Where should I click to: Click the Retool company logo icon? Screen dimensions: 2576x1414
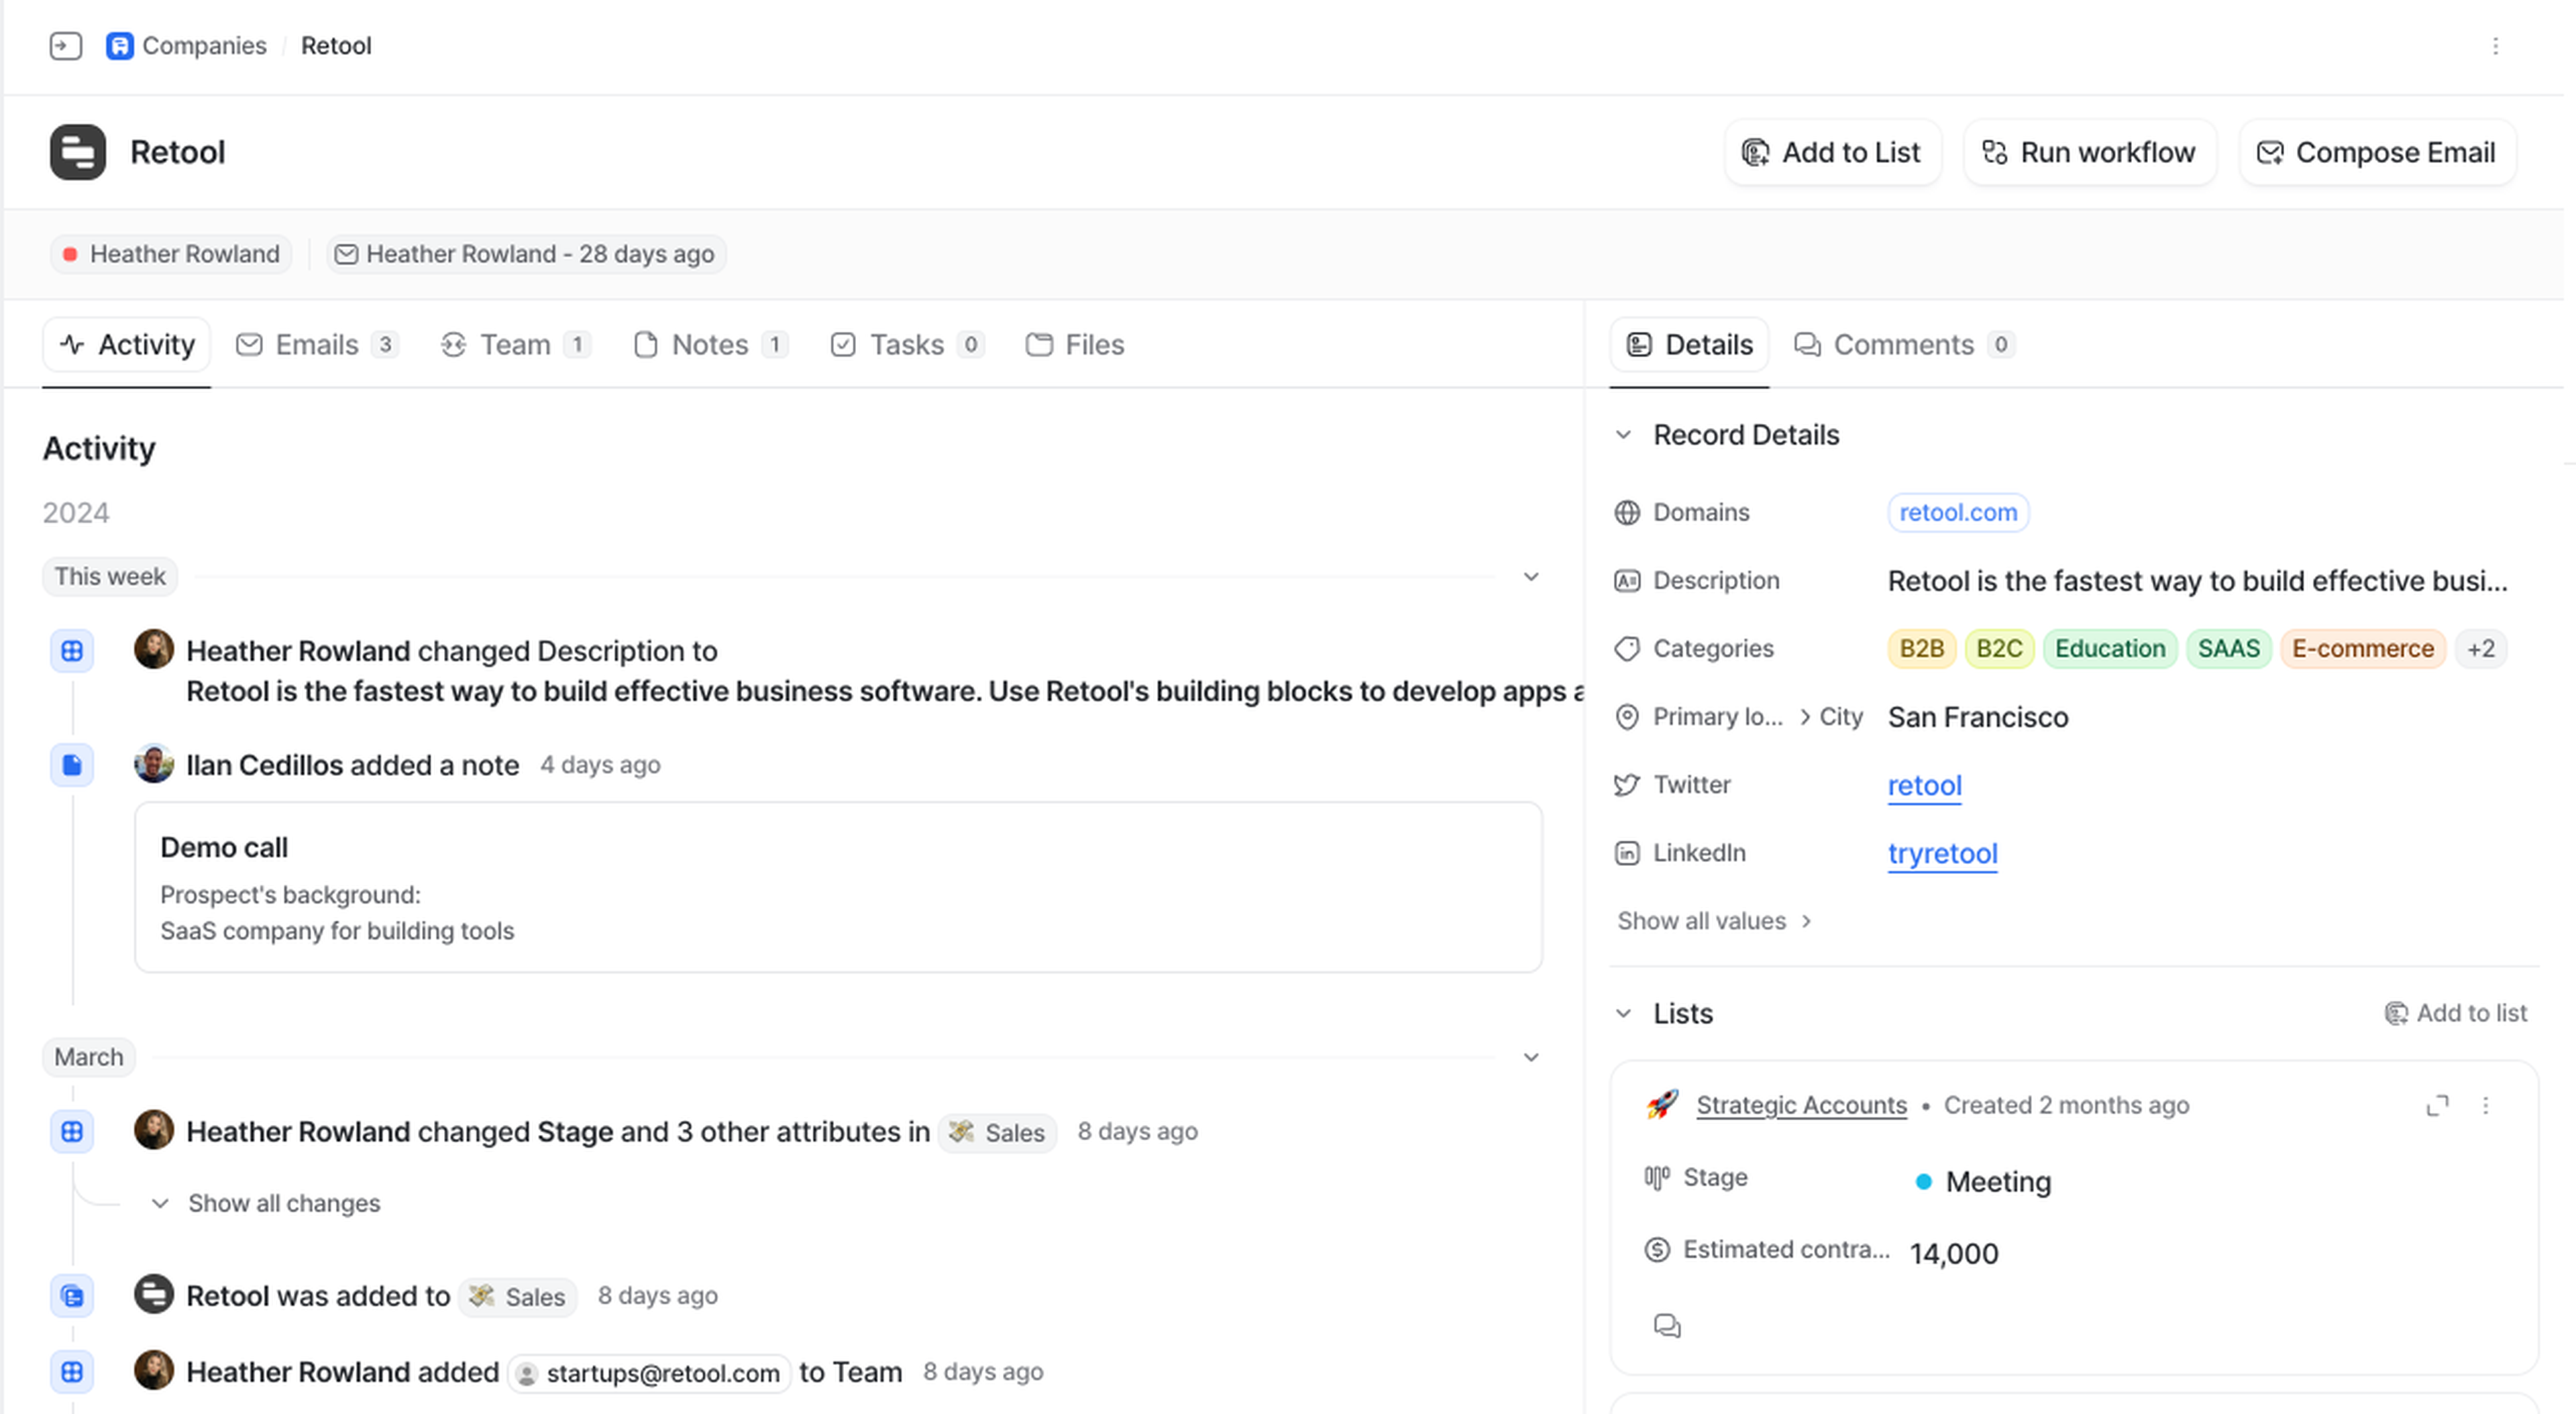(x=77, y=152)
